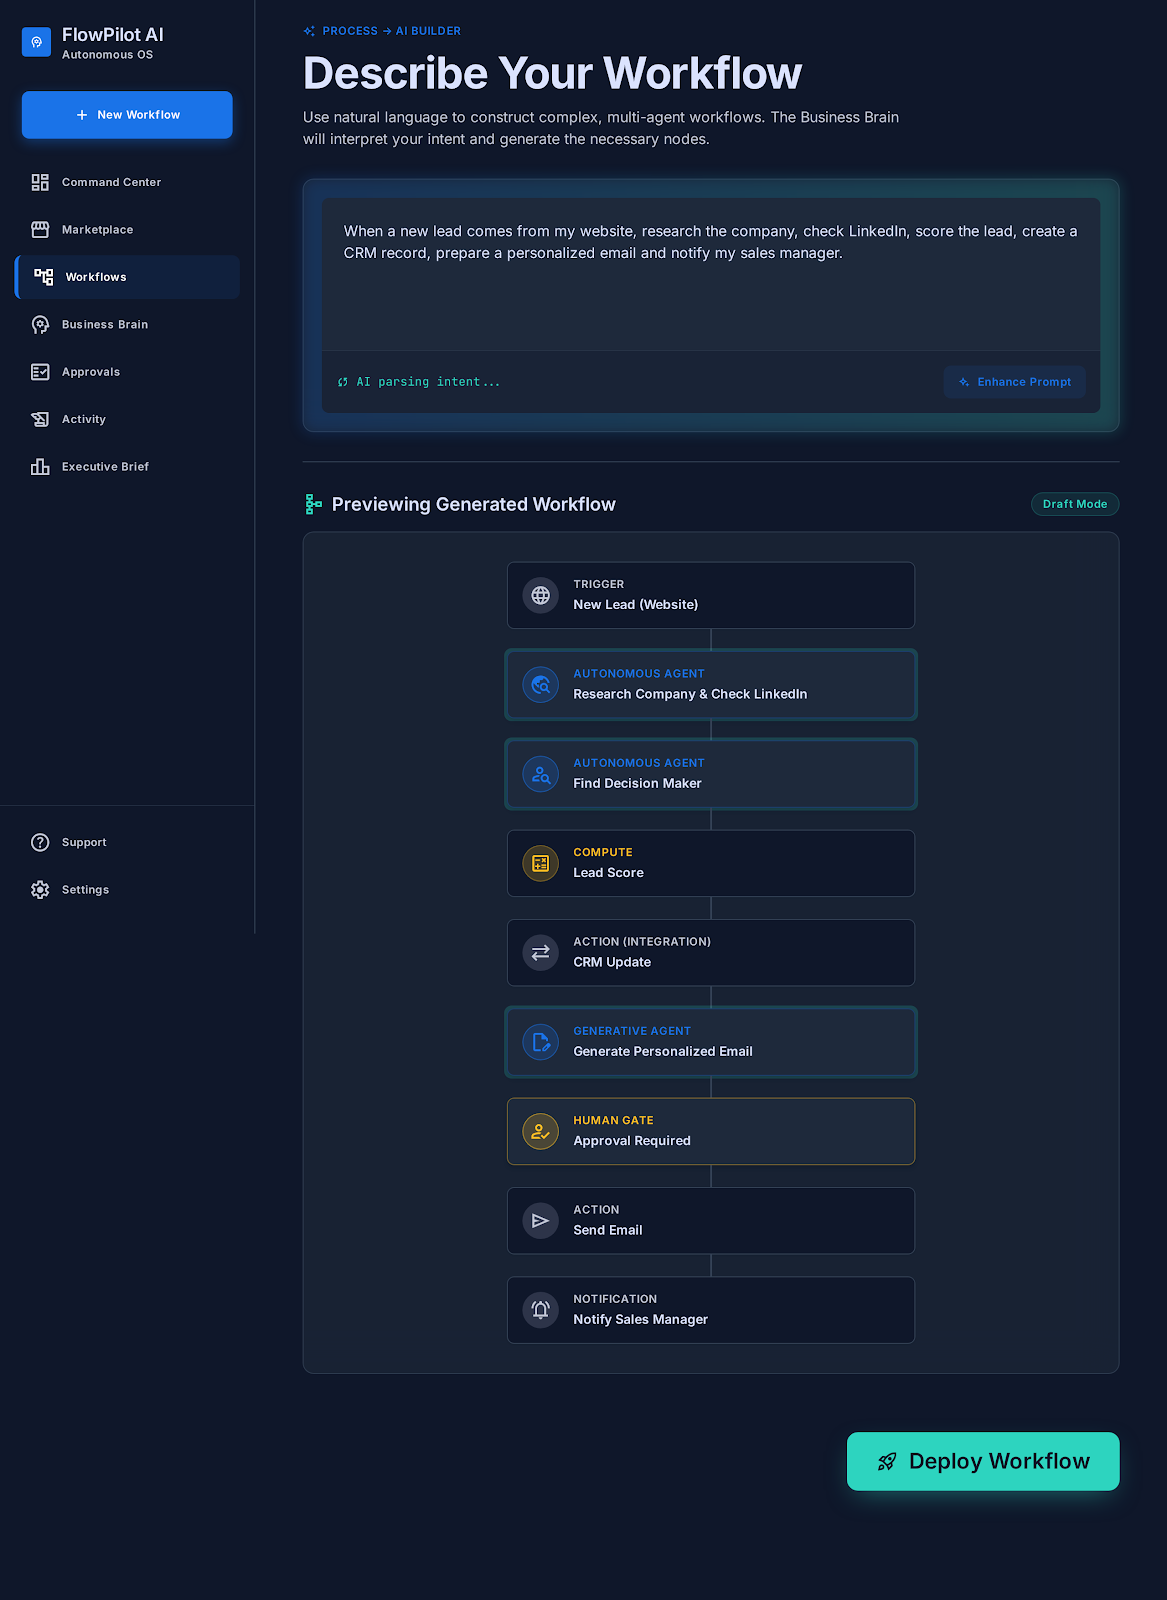
Task: Click the Send Email paper plane icon
Action: [x=541, y=1221]
